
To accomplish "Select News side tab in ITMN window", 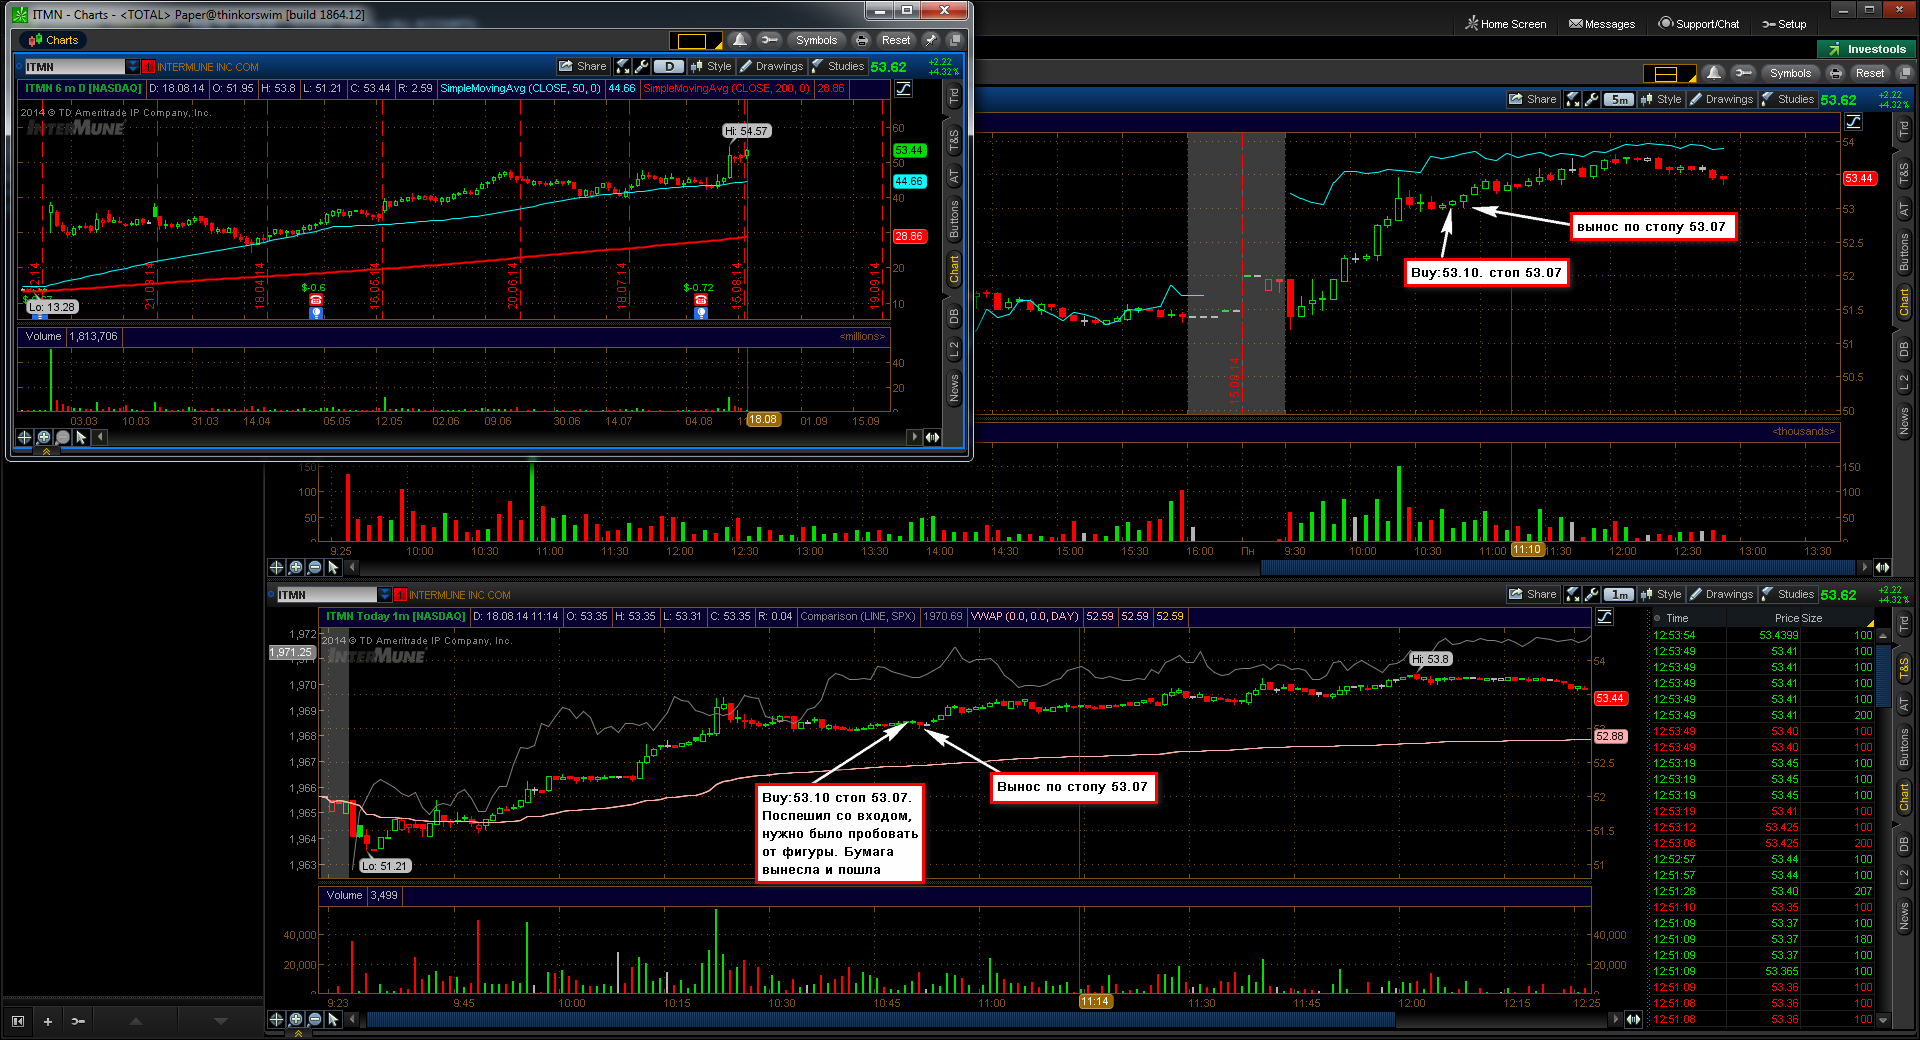I will point(954,388).
